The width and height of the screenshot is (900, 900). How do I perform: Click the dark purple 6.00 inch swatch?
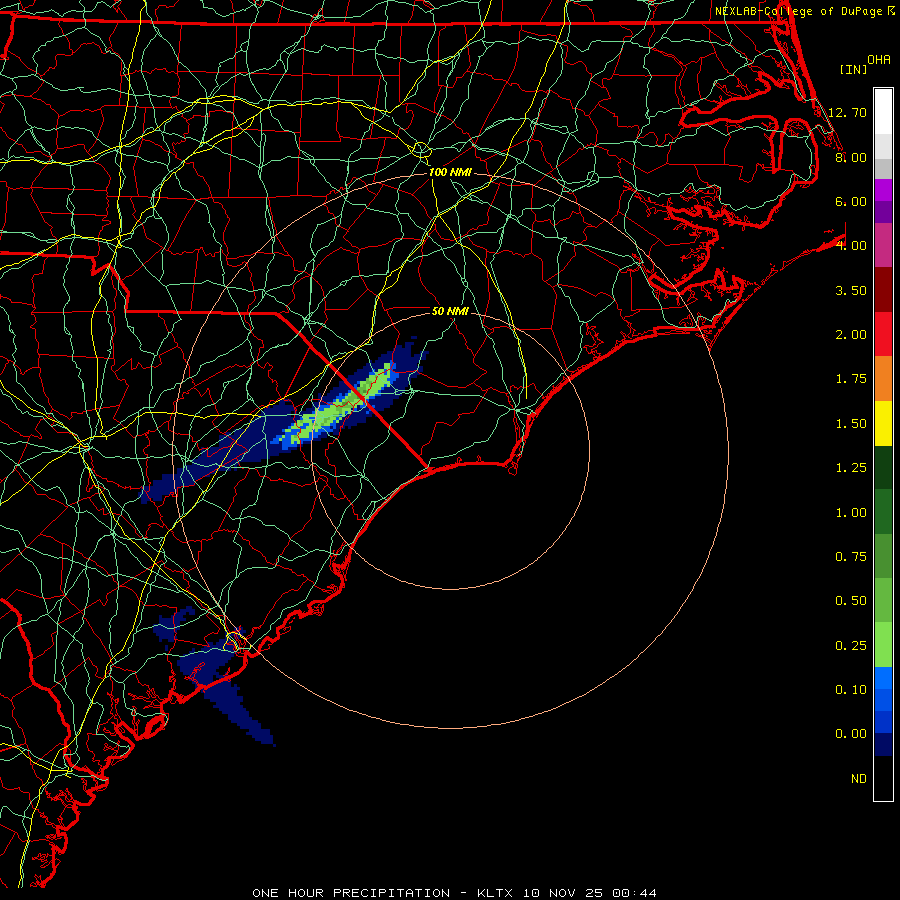(883, 212)
